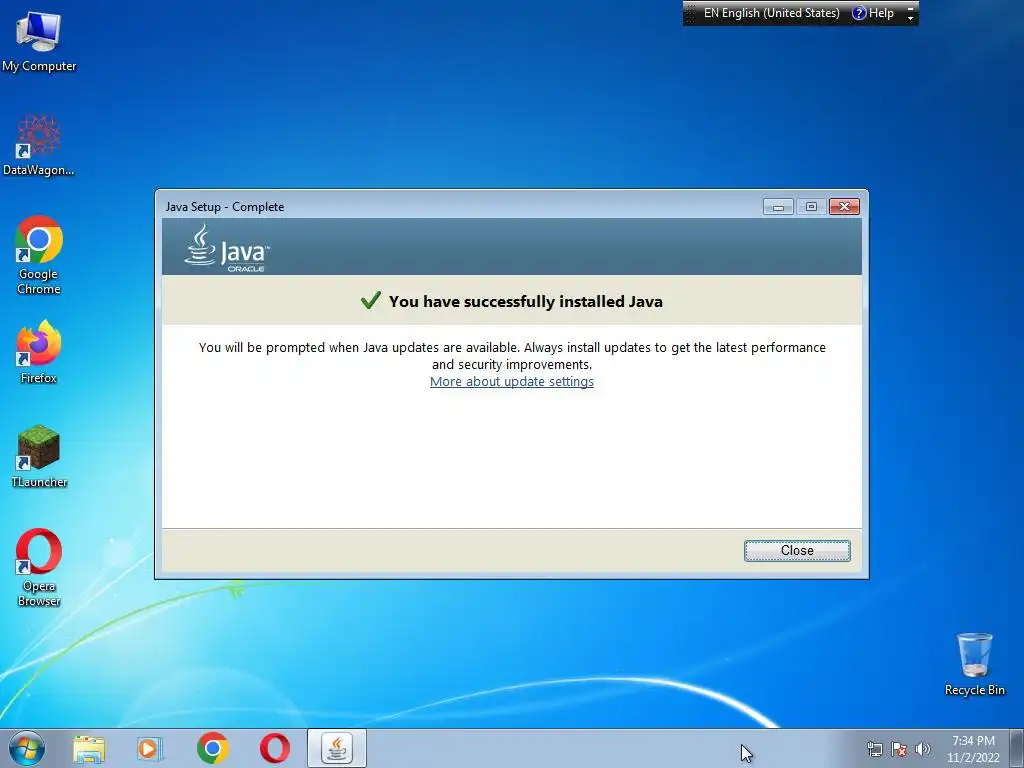This screenshot has height=768, width=1024.
Task: Click the 'You have successfully installed Java' heading
Action: pos(526,301)
